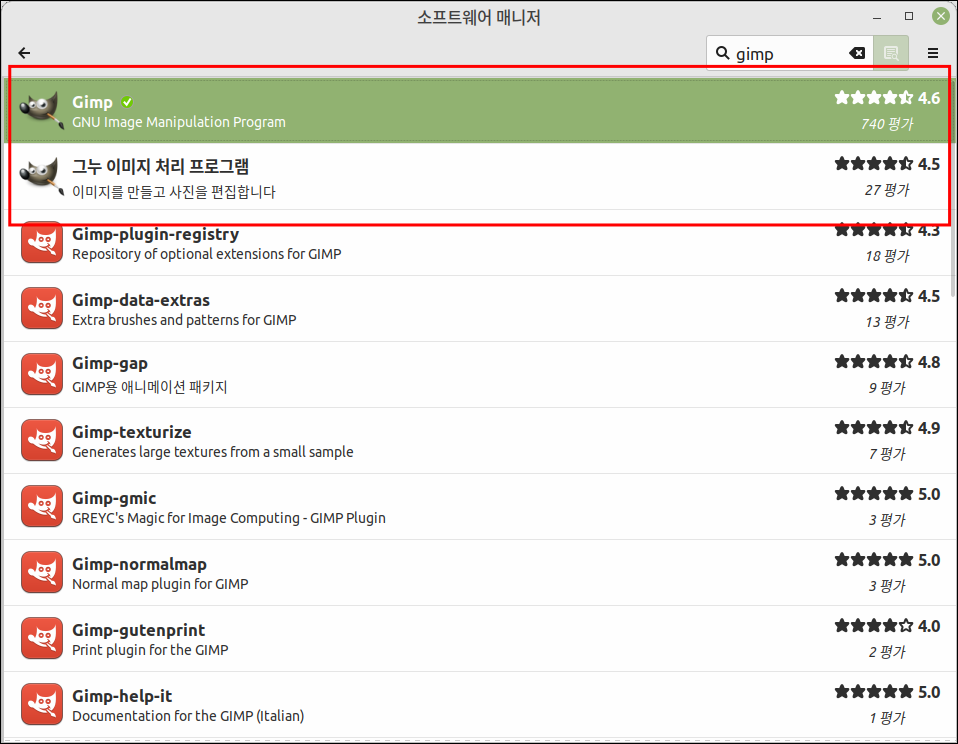Click 'GIMP용 애니메이션 패키지' description
The image size is (958, 744).
150,387
